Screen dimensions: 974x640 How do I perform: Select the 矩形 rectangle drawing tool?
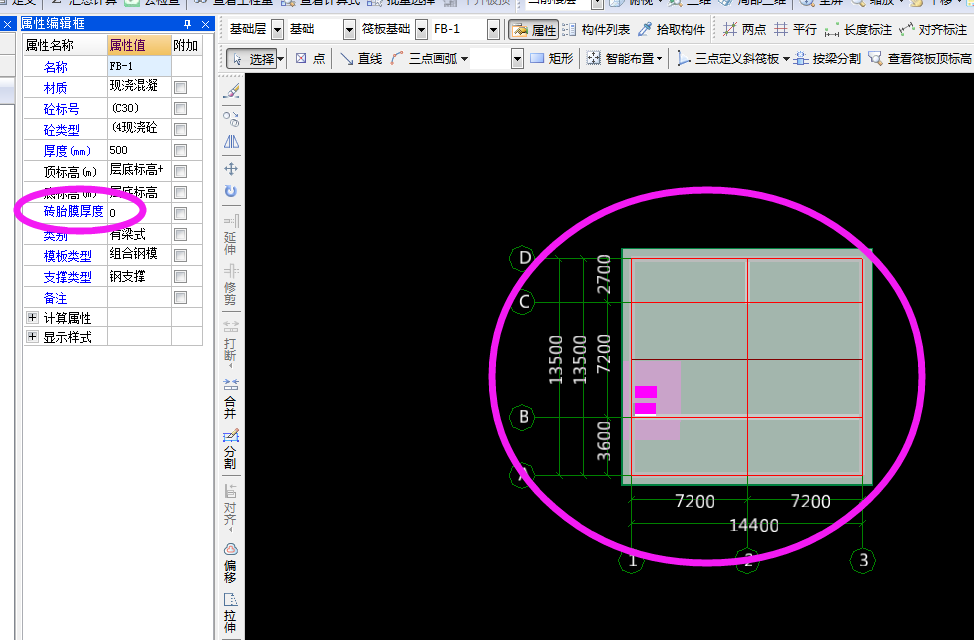point(552,58)
